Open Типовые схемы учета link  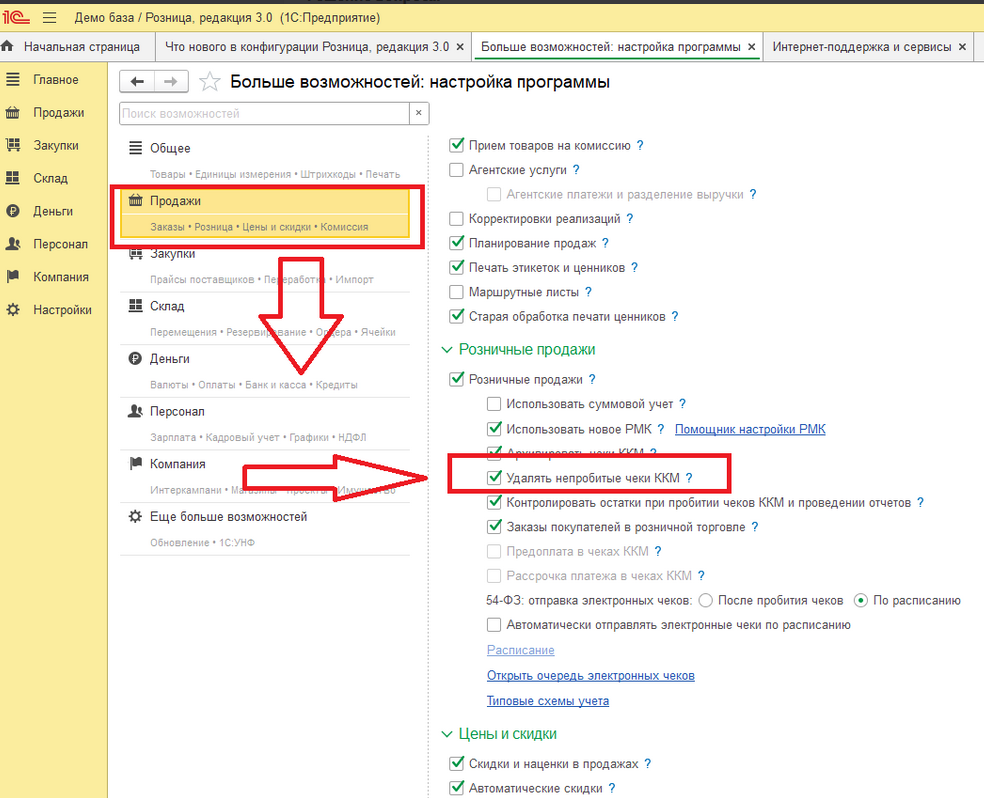click(548, 701)
